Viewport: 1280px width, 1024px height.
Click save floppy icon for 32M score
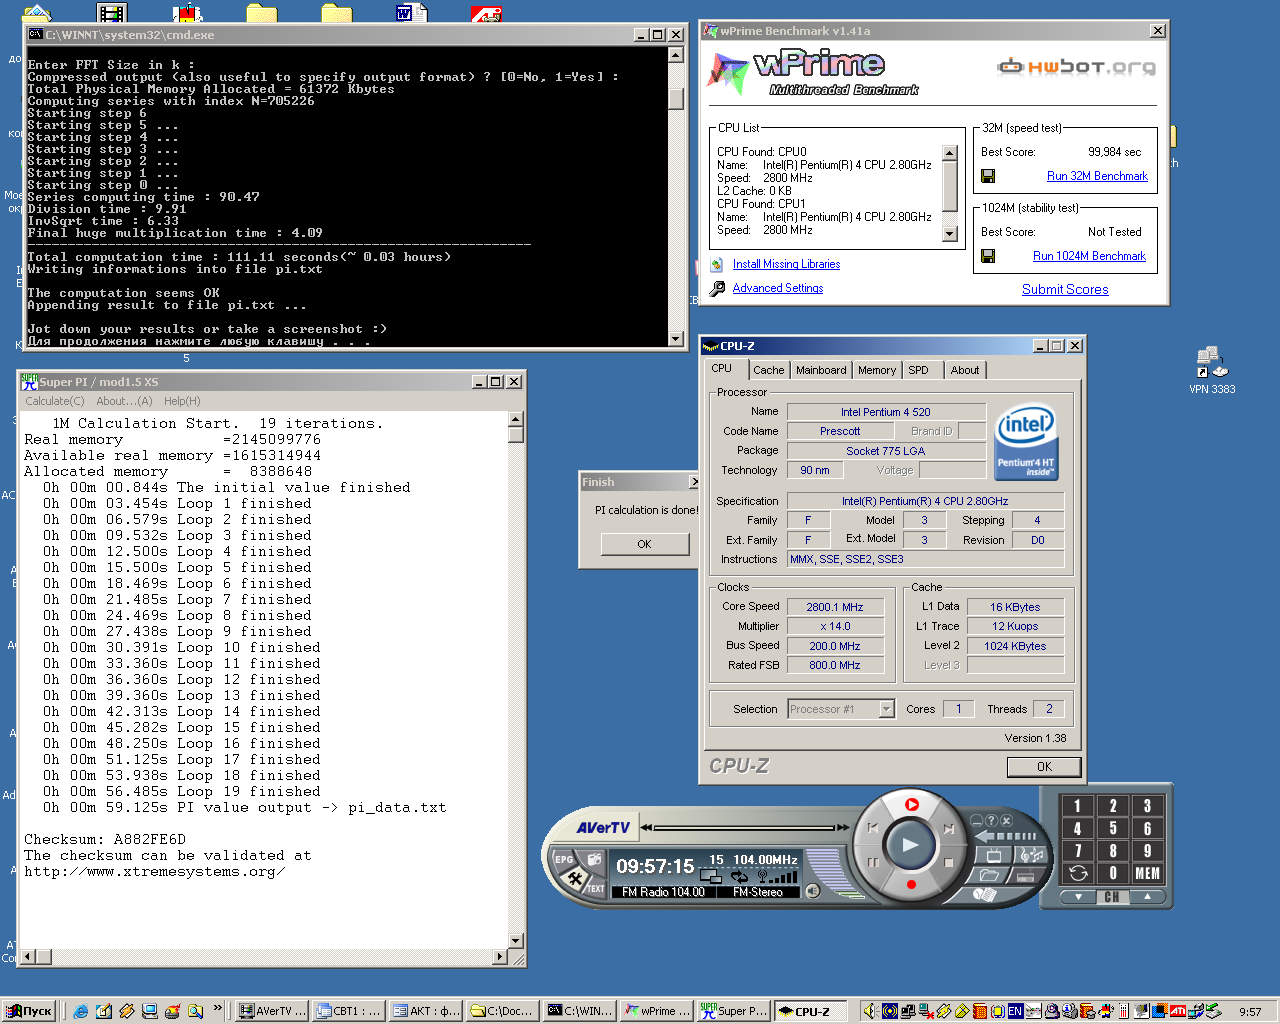[x=988, y=176]
